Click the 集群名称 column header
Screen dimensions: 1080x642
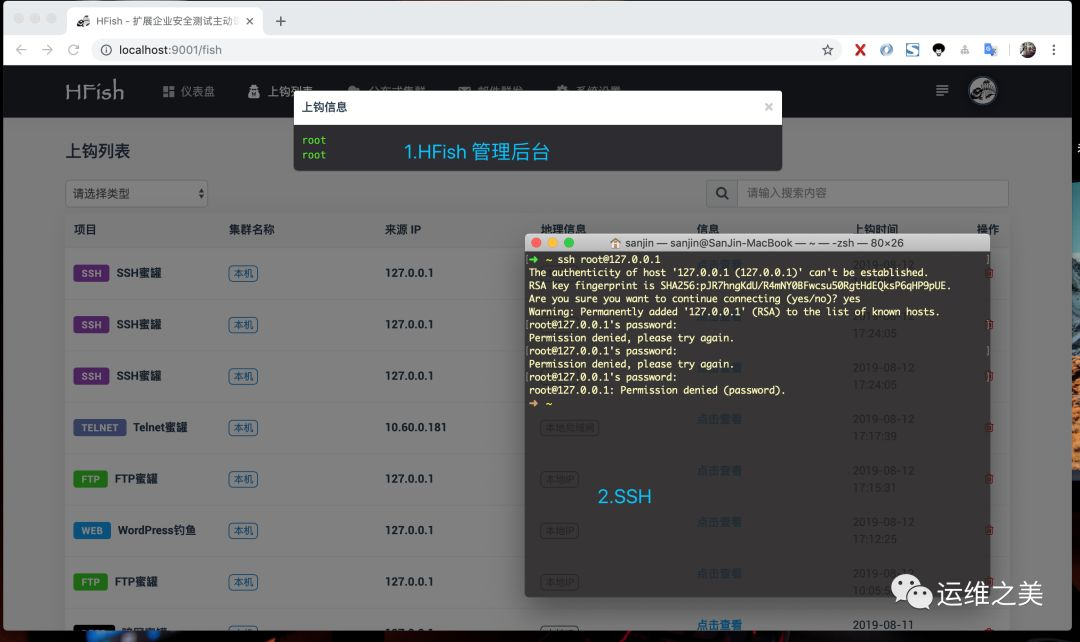pyautogui.click(x=251, y=229)
